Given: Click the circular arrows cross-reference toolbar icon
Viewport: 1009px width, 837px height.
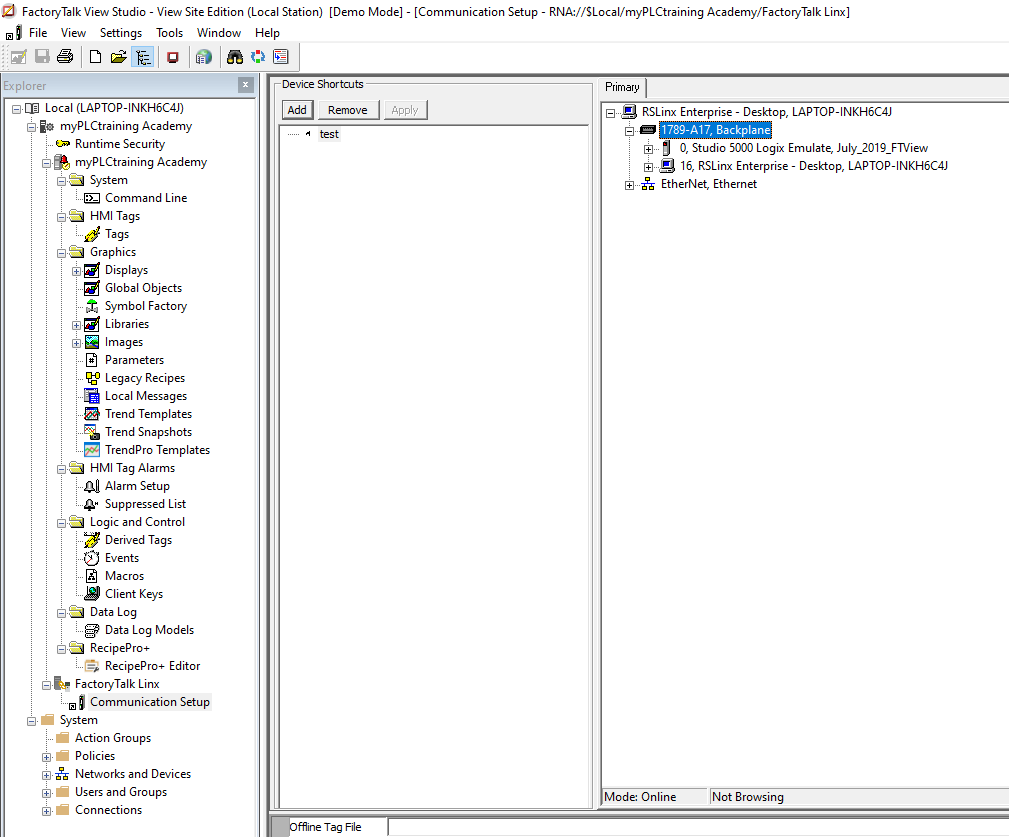Looking at the screenshot, I should click(x=257, y=57).
